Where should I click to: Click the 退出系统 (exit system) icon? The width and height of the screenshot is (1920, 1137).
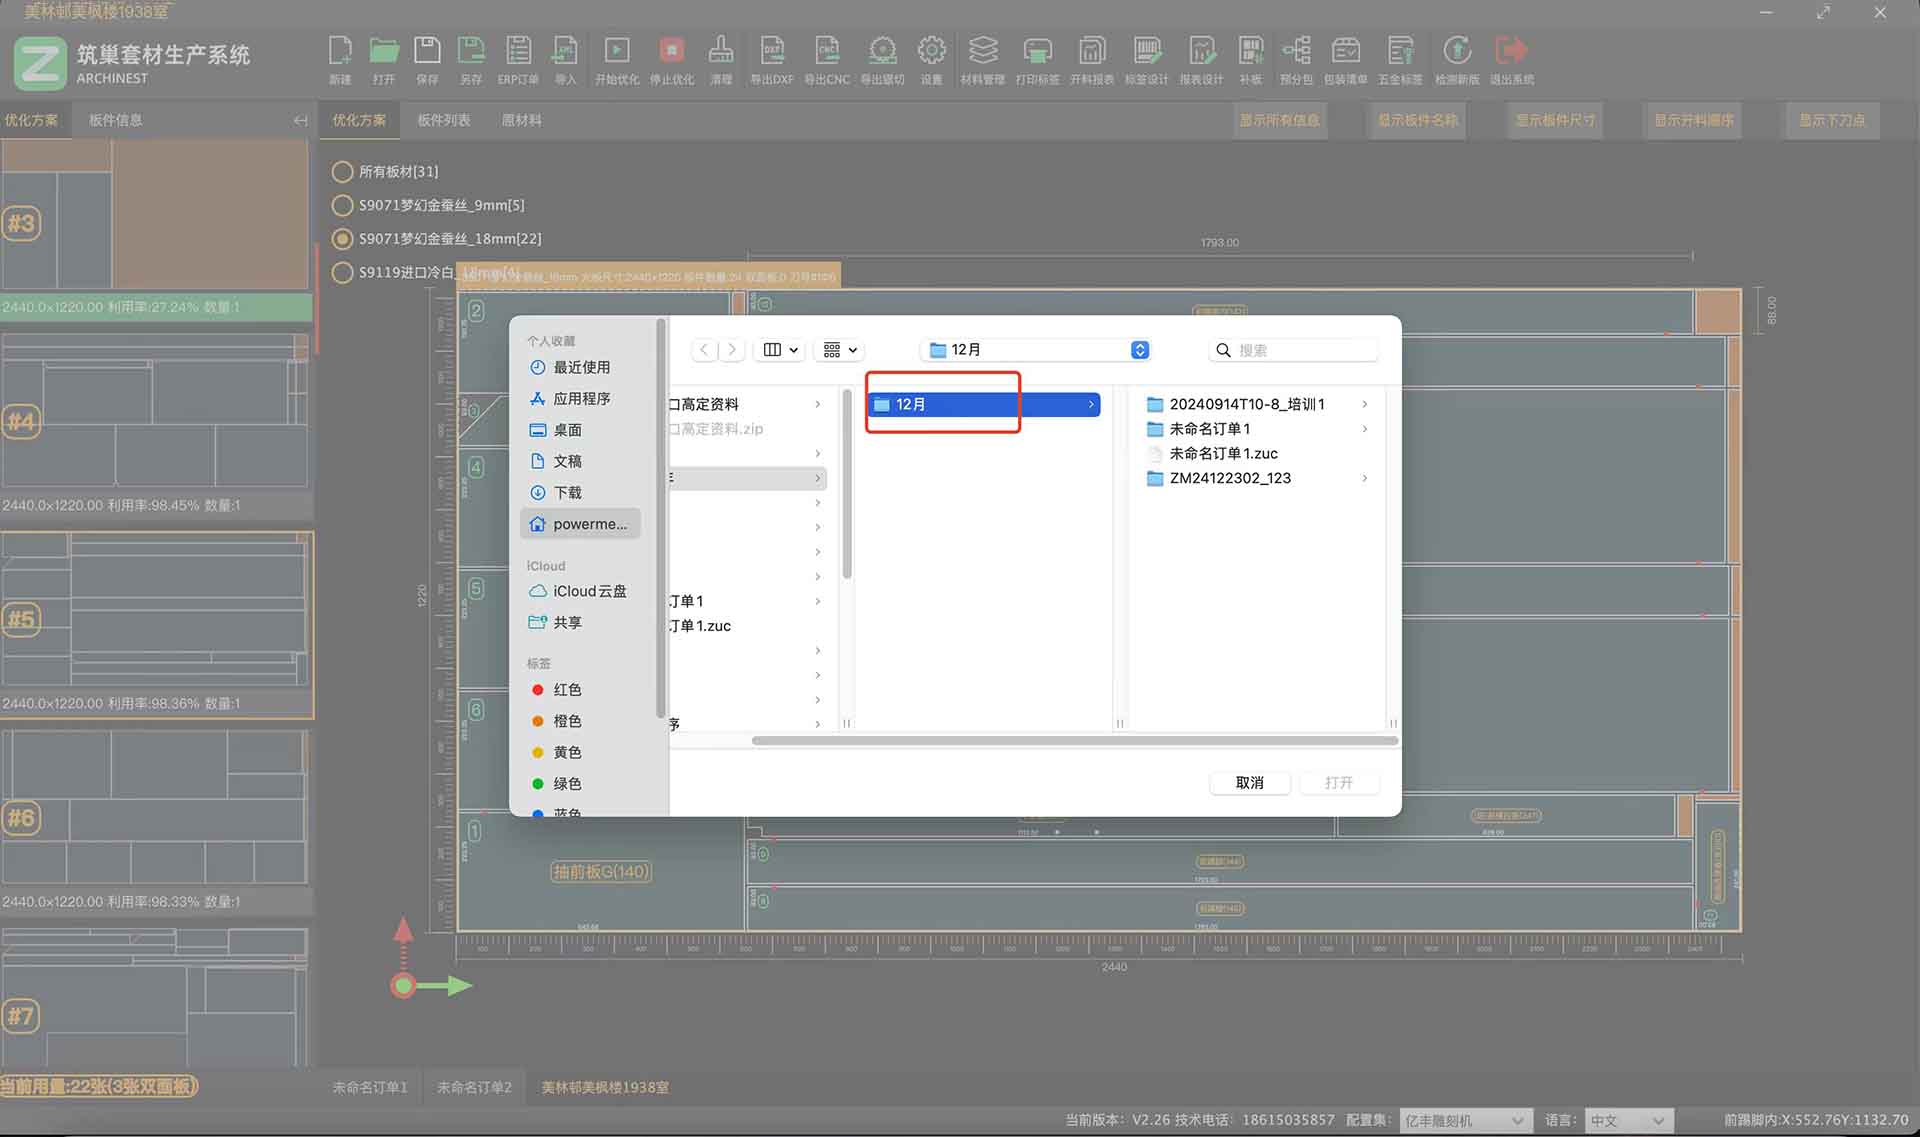click(x=1511, y=51)
